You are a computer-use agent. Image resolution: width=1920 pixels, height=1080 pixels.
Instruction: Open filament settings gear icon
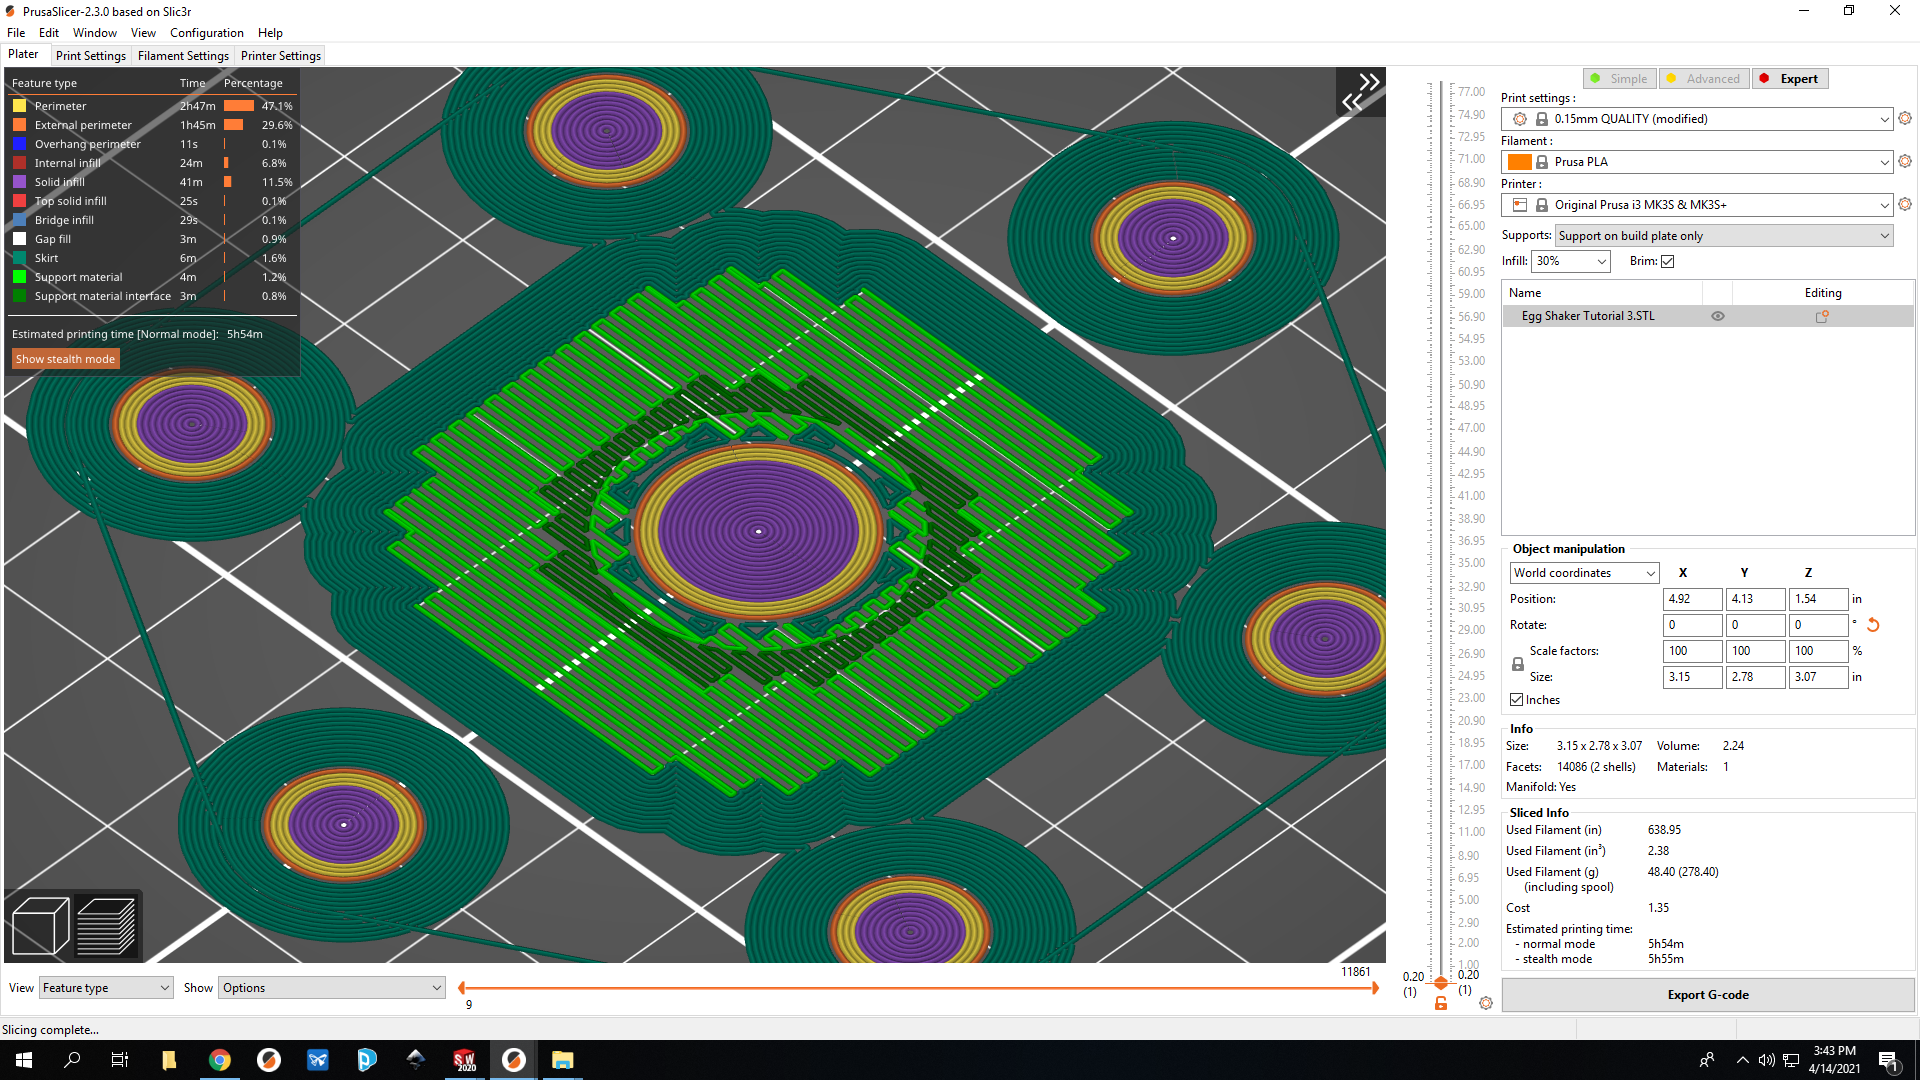[x=1905, y=161]
